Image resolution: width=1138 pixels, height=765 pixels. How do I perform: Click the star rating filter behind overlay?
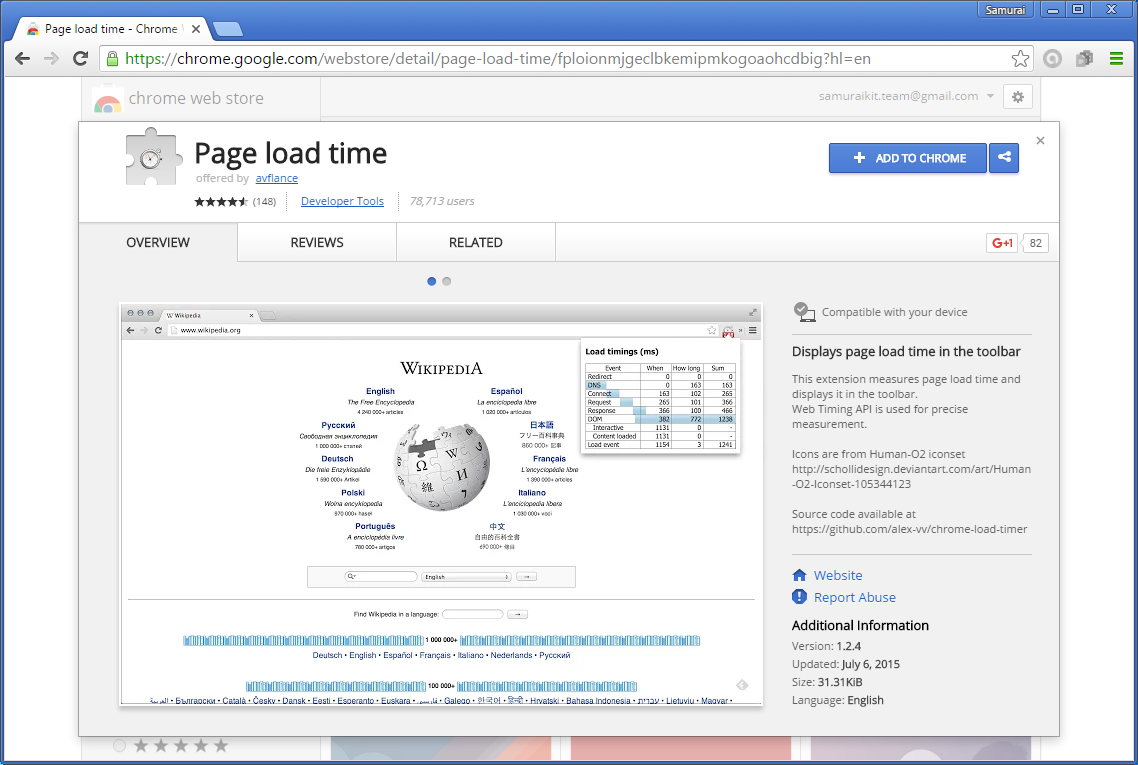tap(171, 745)
